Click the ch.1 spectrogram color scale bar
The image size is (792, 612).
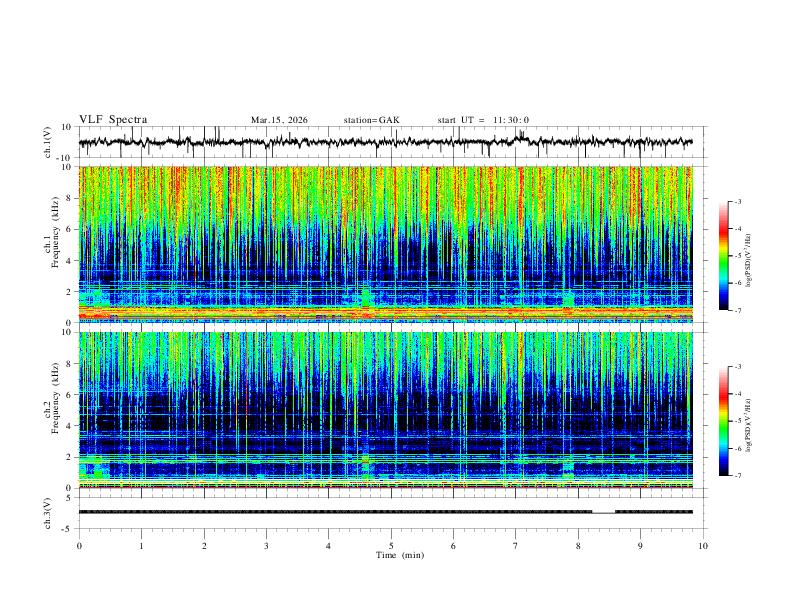(723, 256)
